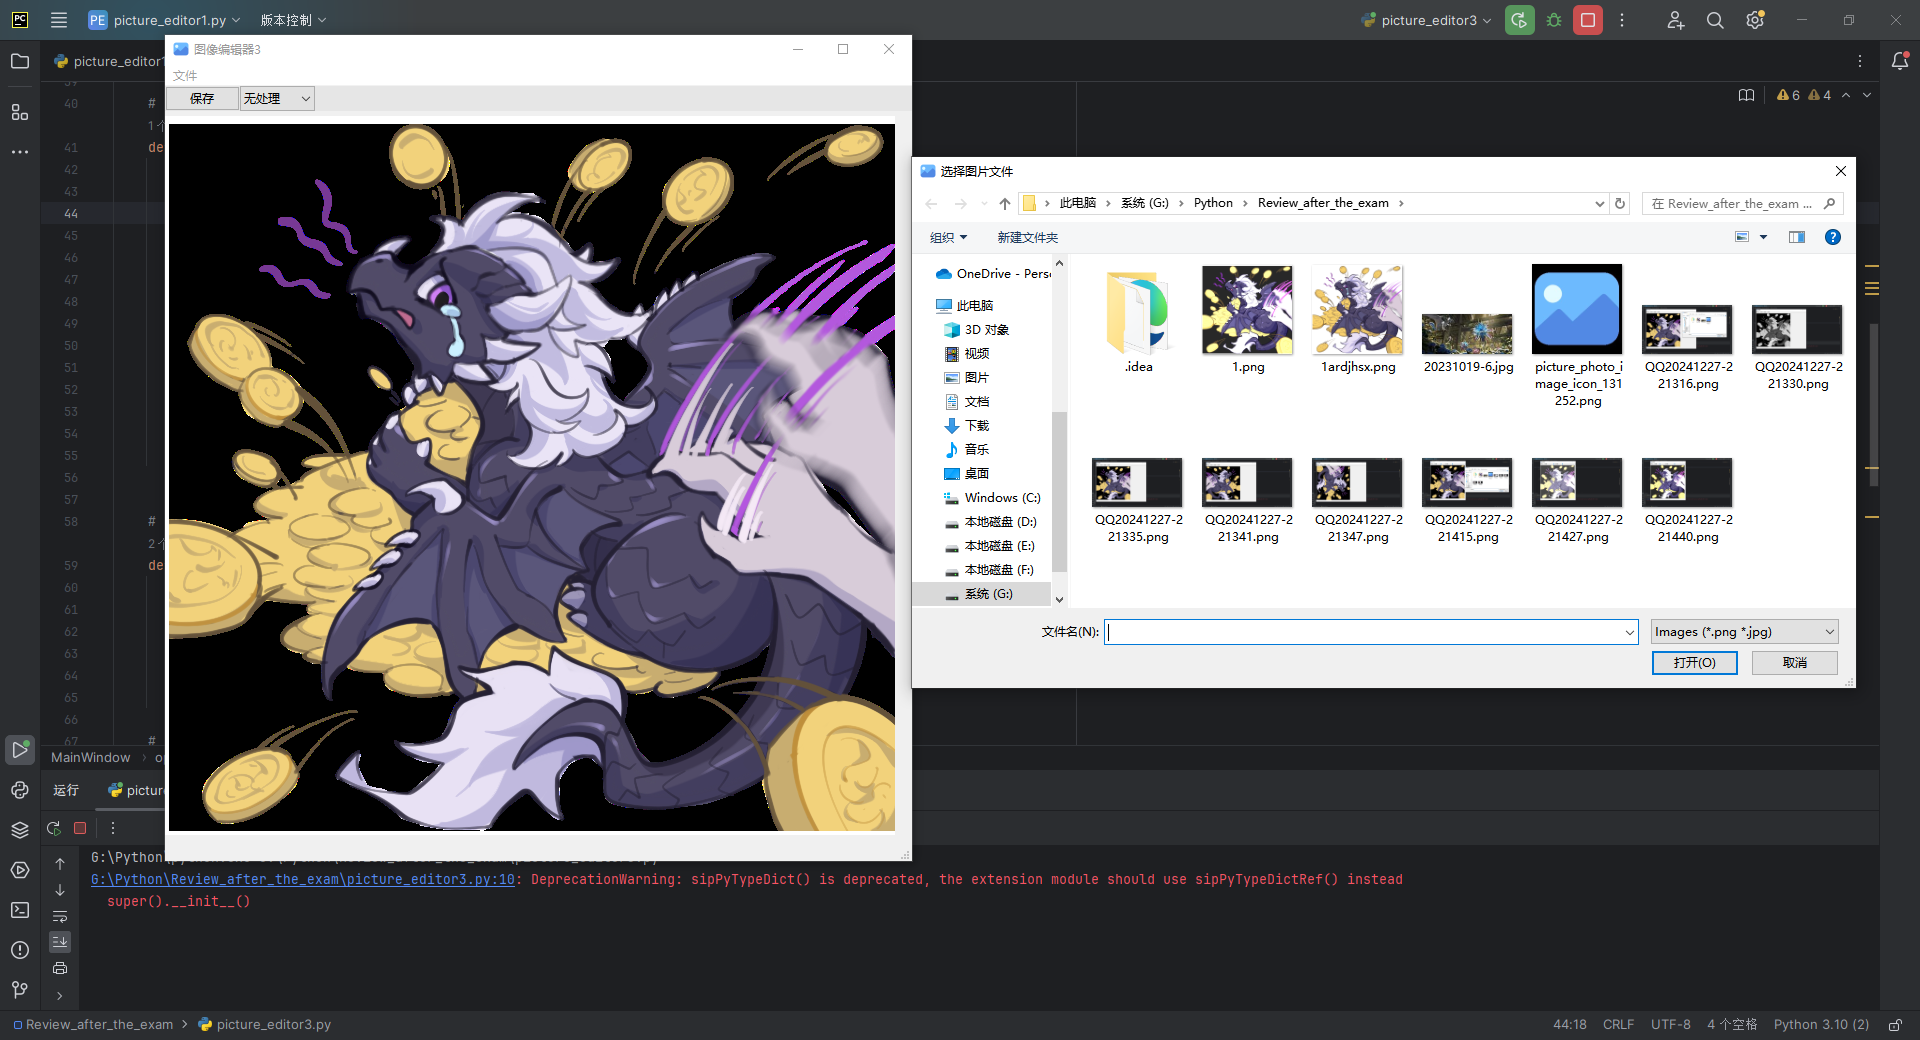Viewport: 1920px width, 1040px height.
Task: Open the picture_editor1.py project dropdown
Action: pos(164,20)
